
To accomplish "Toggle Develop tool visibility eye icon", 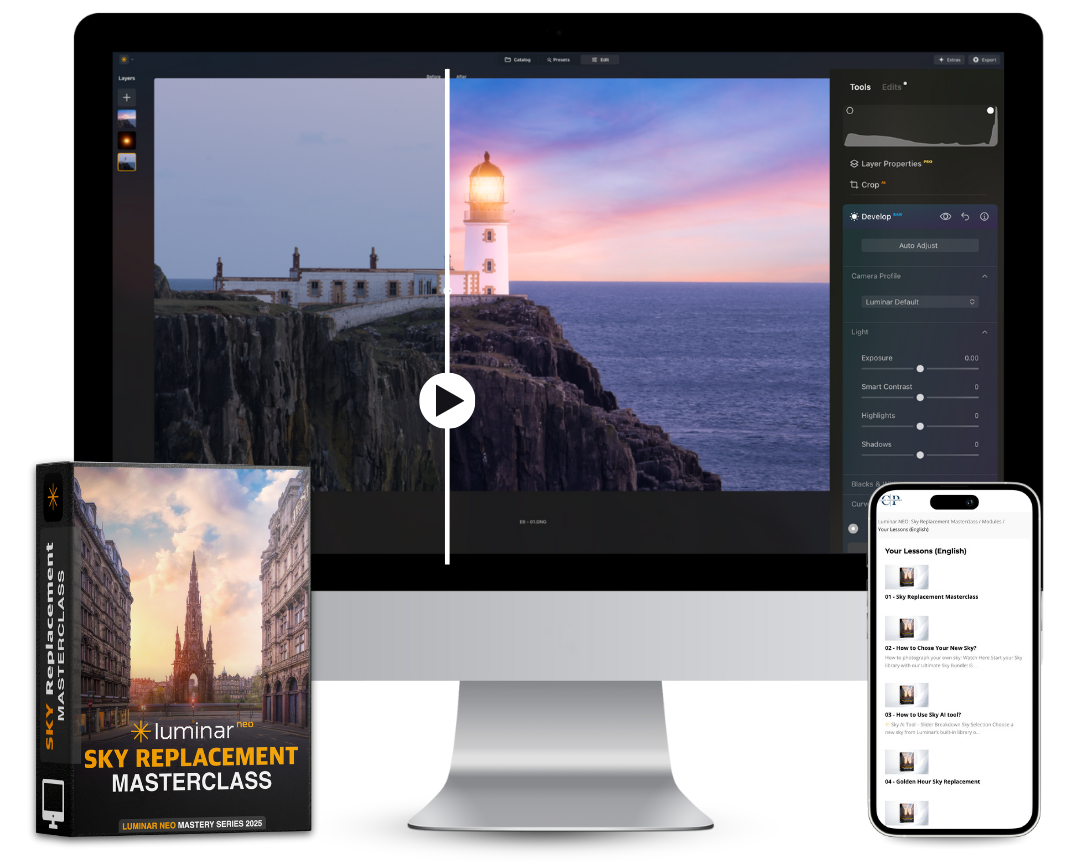I will pos(946,216).
